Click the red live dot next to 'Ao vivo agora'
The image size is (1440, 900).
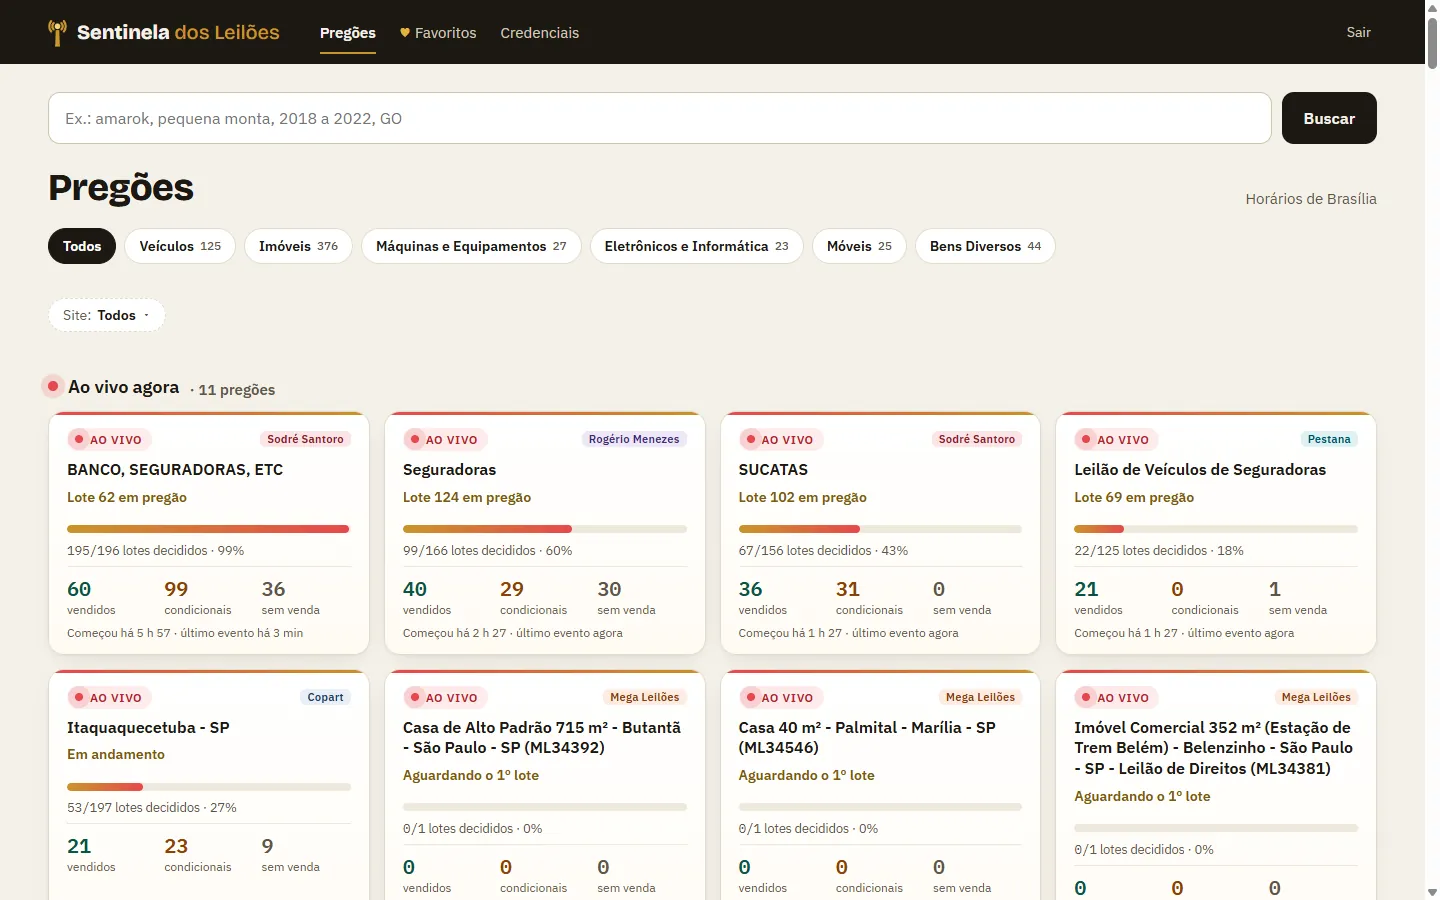pyautogui.click(x=53, y=386)
